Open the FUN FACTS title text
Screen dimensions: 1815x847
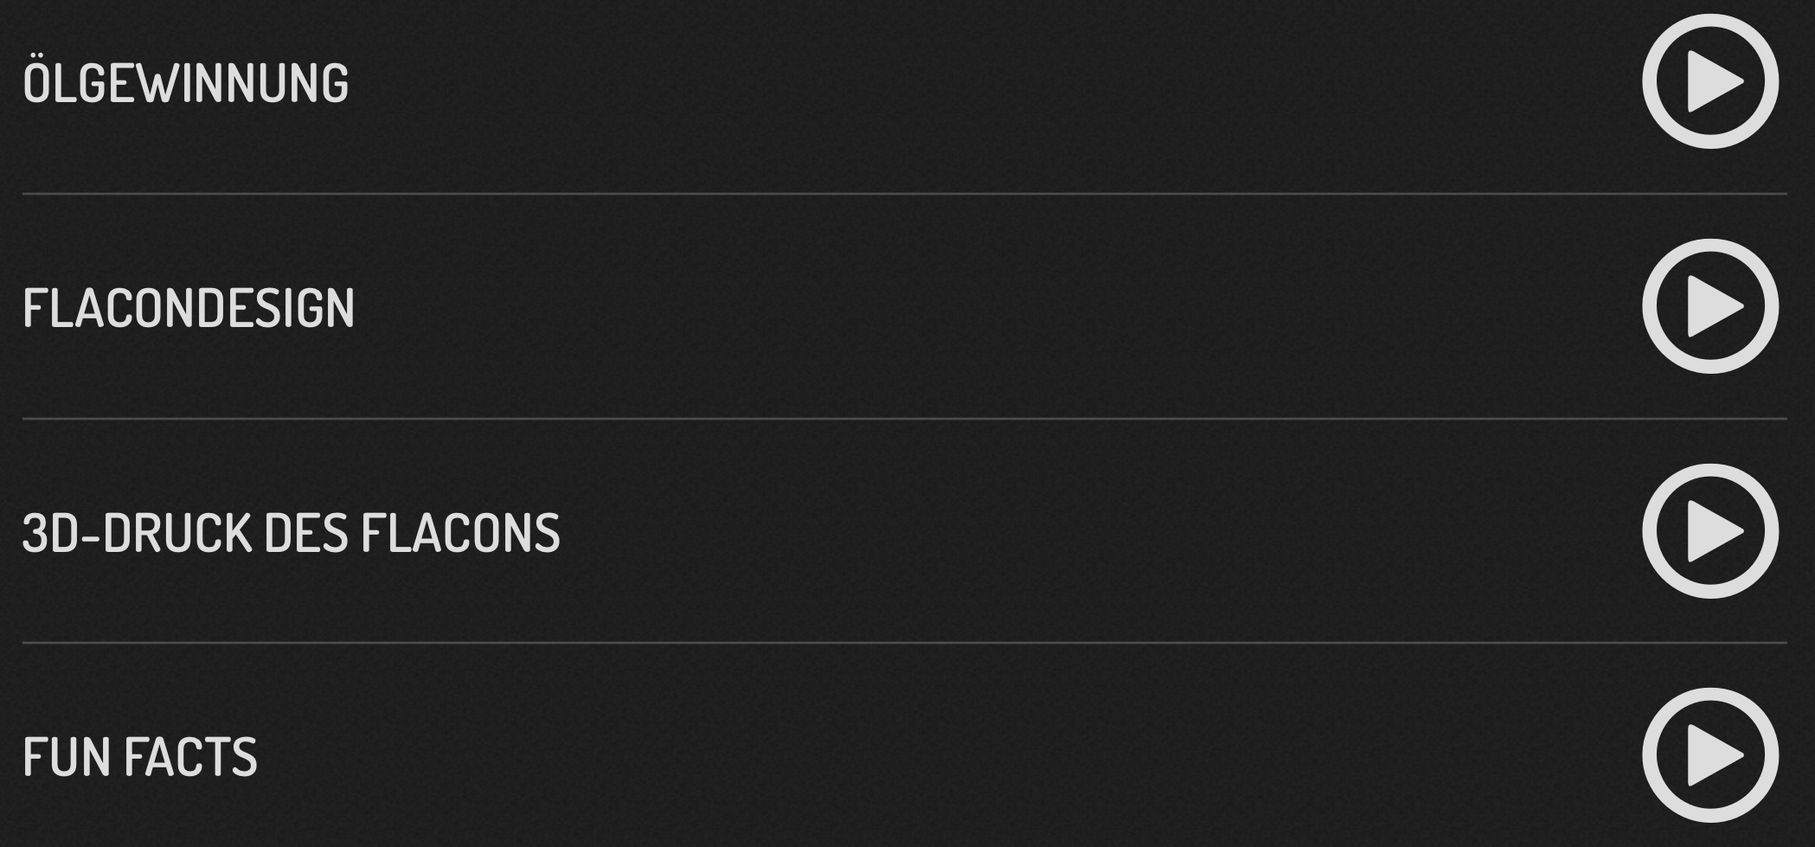140,757
